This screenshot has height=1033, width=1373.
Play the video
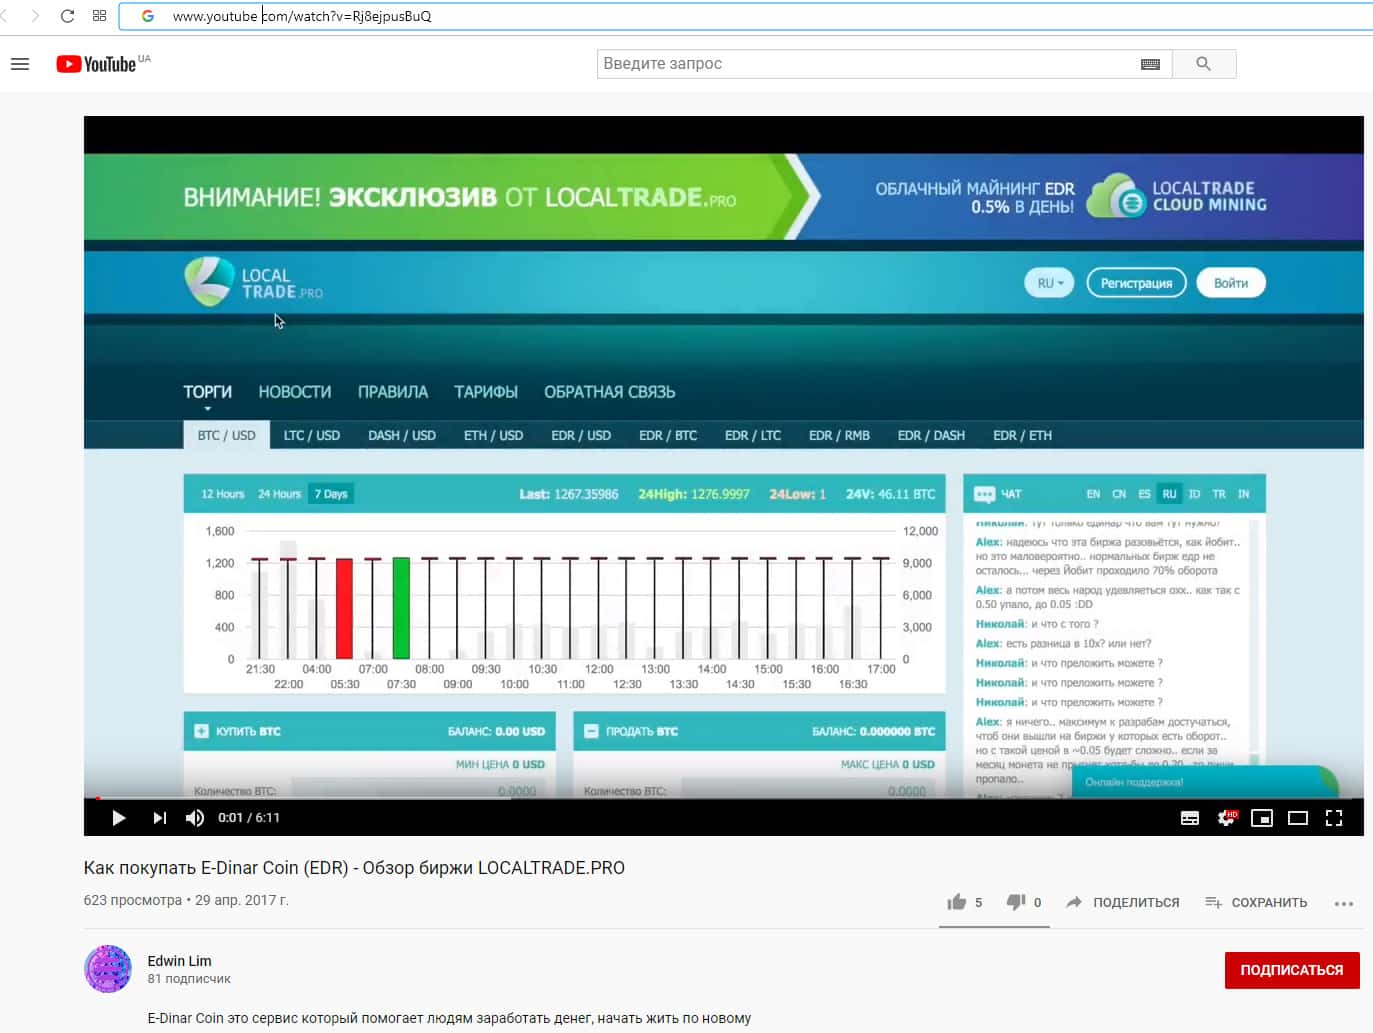pos(118,818)
